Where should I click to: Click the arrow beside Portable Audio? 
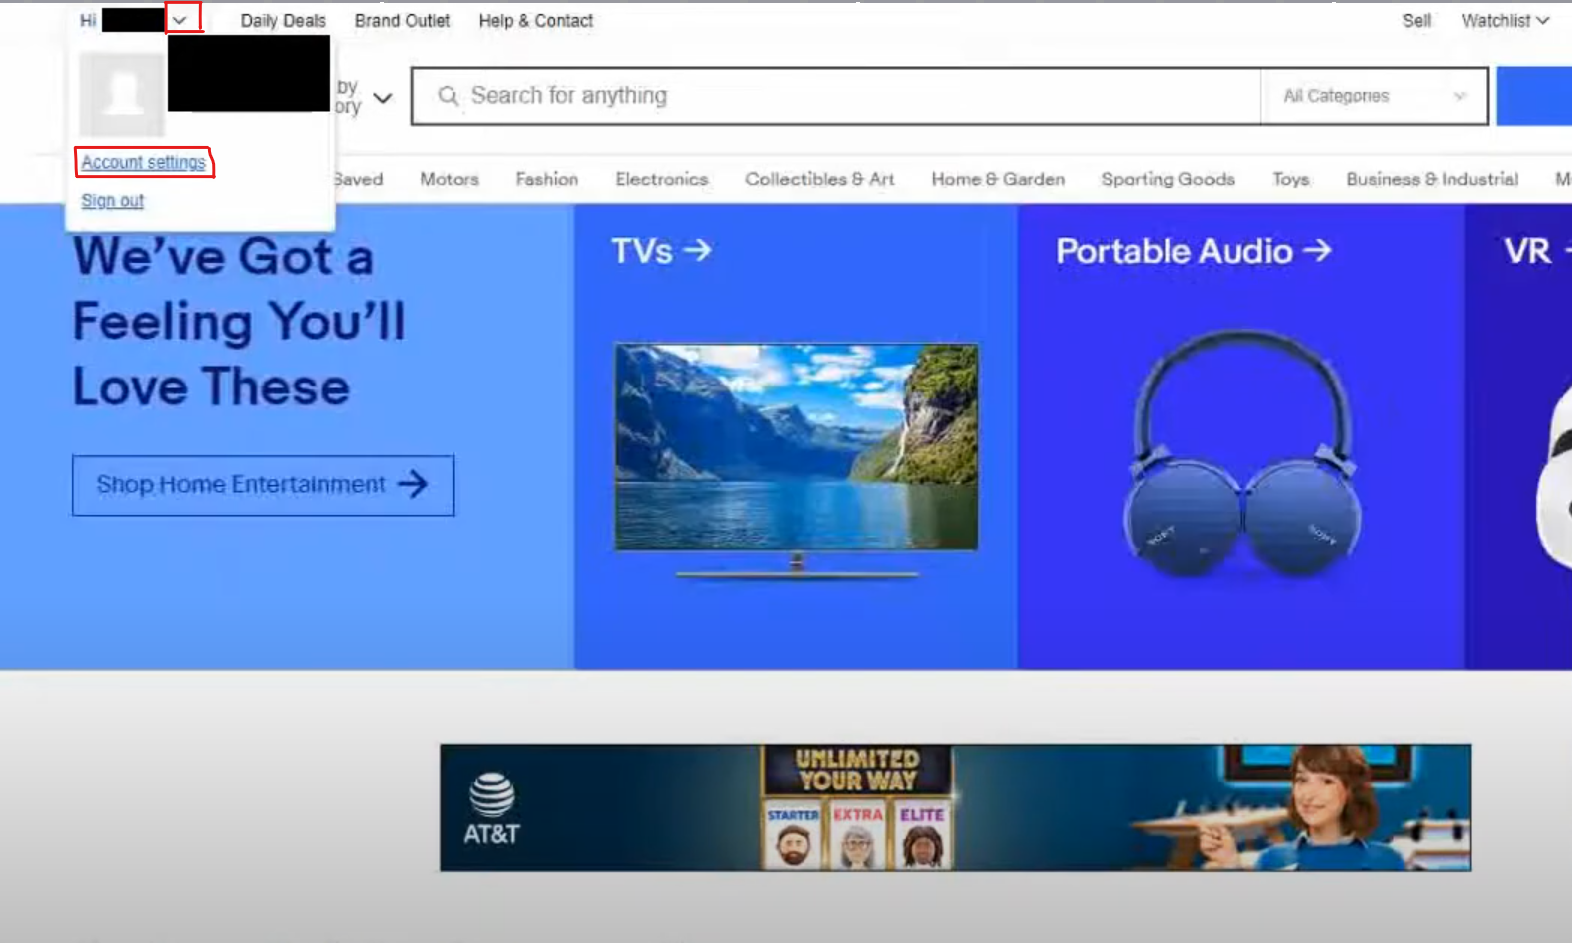tap(1318, 250)
